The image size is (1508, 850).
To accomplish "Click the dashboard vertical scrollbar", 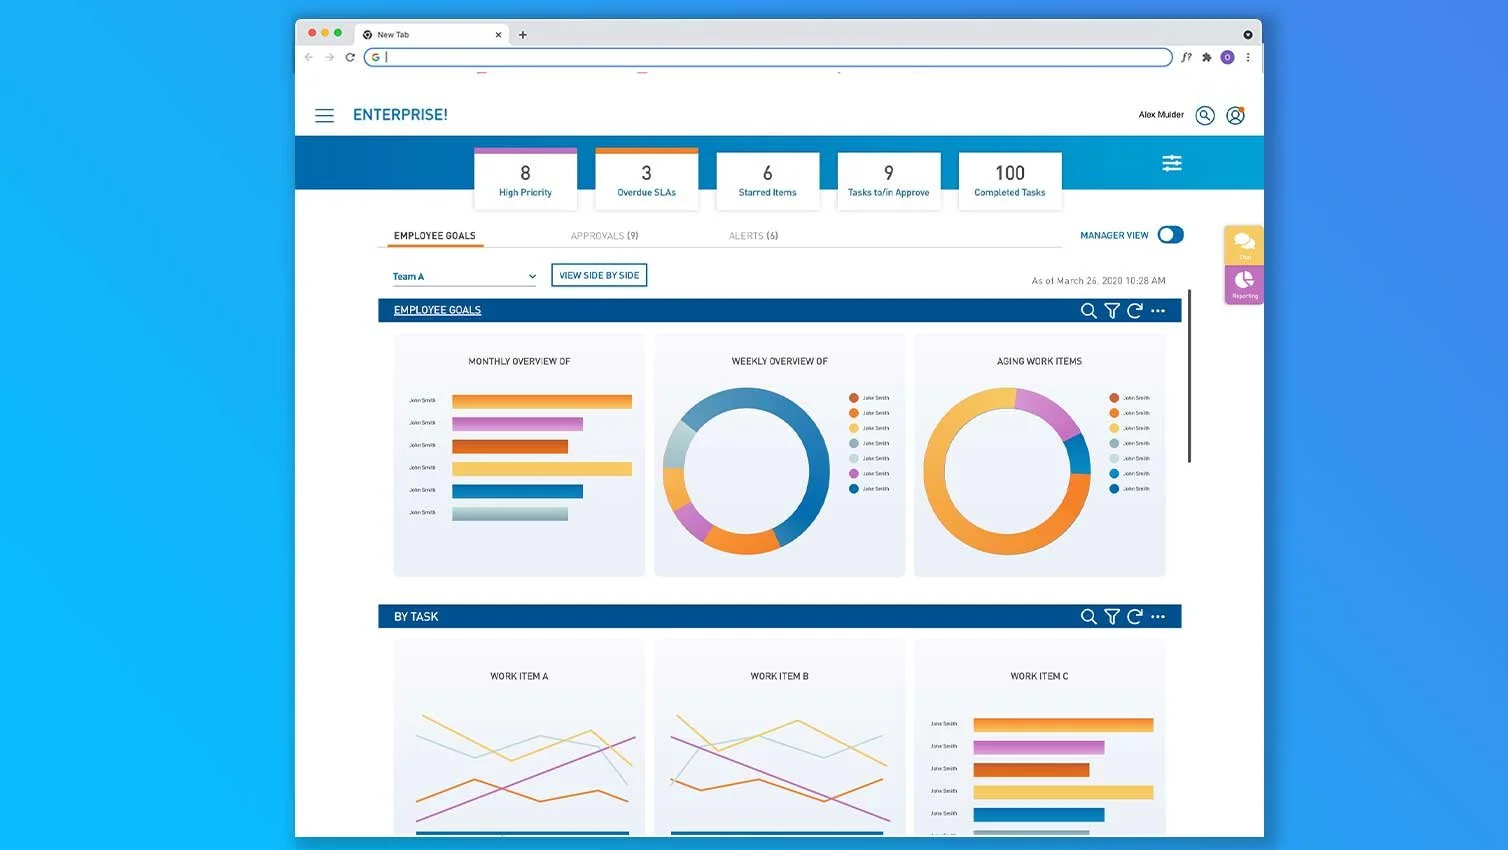I will coord(1189,376).
